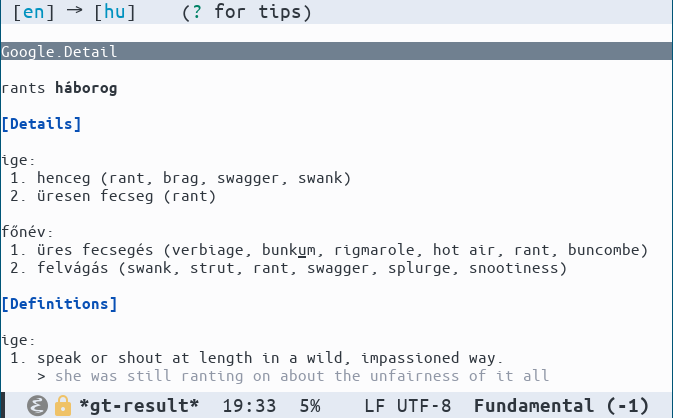This screenshot has height=418, width=673.
Task: Click the Emacs logo icon in mode line
Action: coord(37,406)
